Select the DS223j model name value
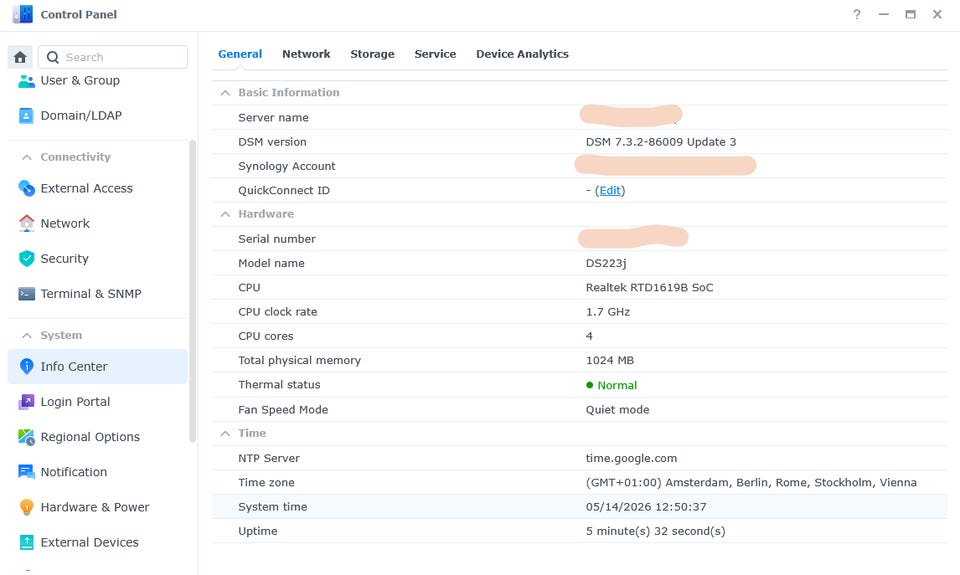This screenshot has width=960, height=575. (x=606, y=263)
